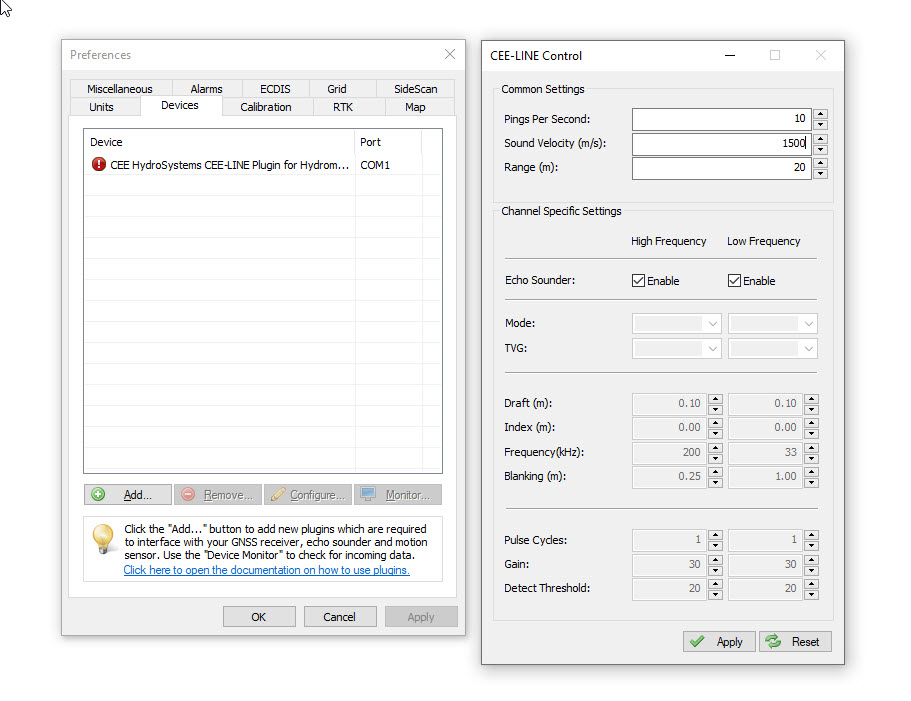
Task: Click the Sound Velocity input field
Action: (722, 143)
